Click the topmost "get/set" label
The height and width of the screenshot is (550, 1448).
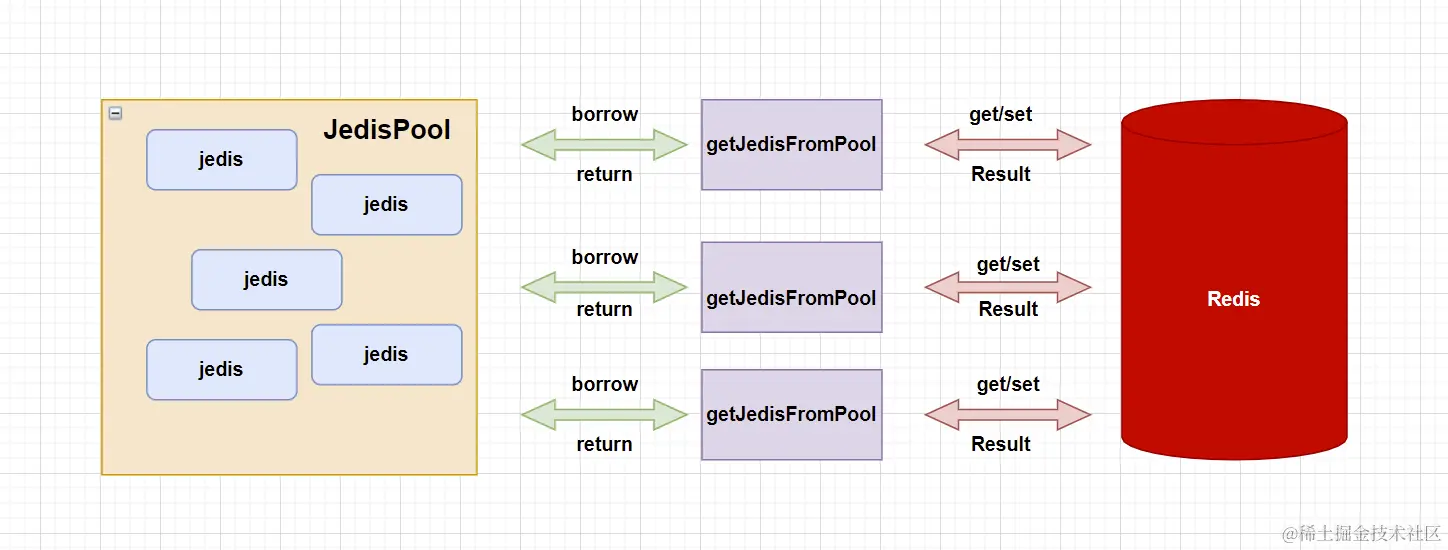tap(1001, 114)
